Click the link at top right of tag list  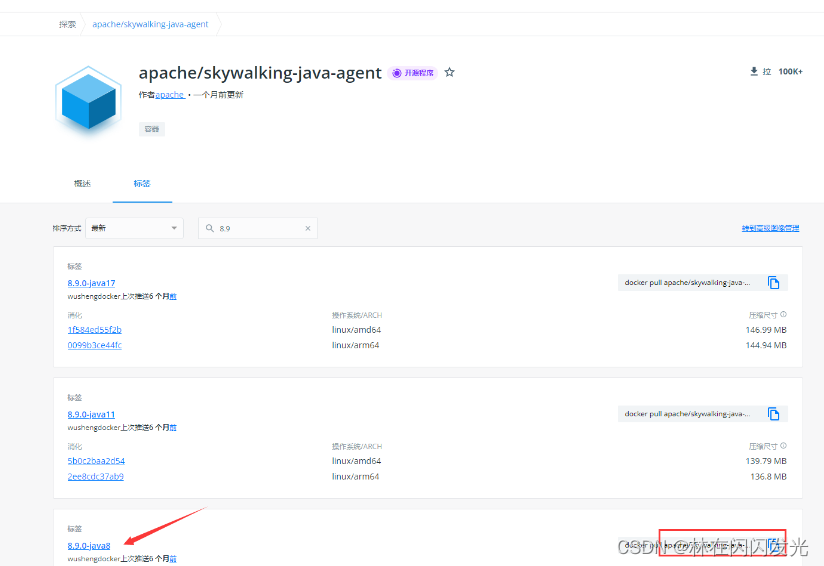coord(770,228)
